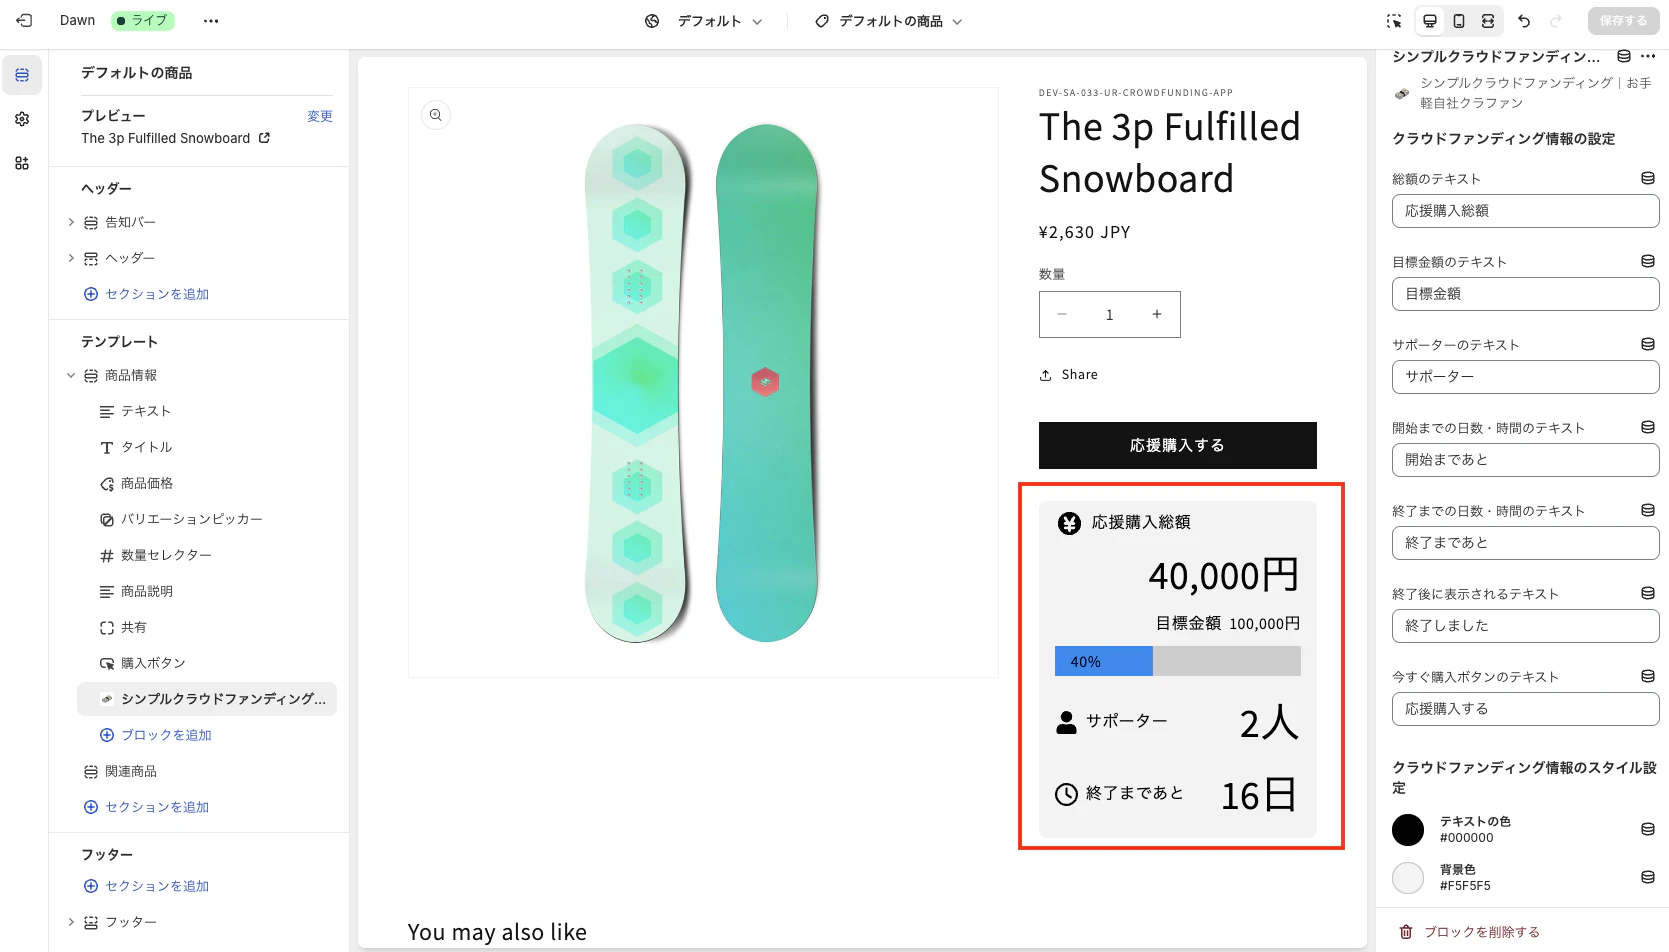1669x952 pixels.
Task: Open the テキストの色 black color swatch
Action: (1408, 830)
